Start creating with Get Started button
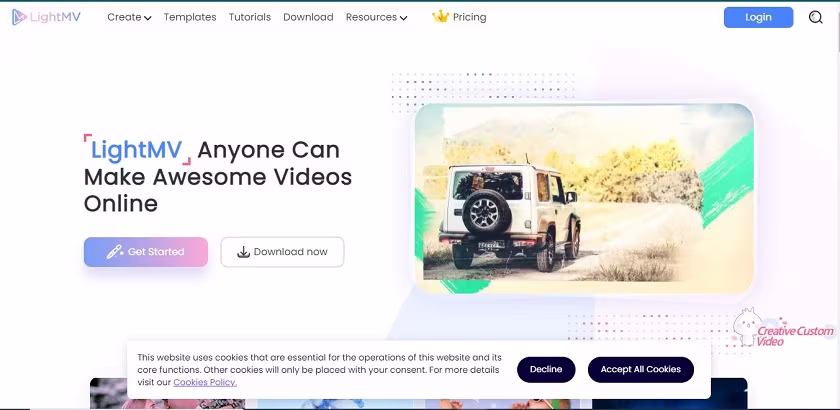 [x=146, y=252]
